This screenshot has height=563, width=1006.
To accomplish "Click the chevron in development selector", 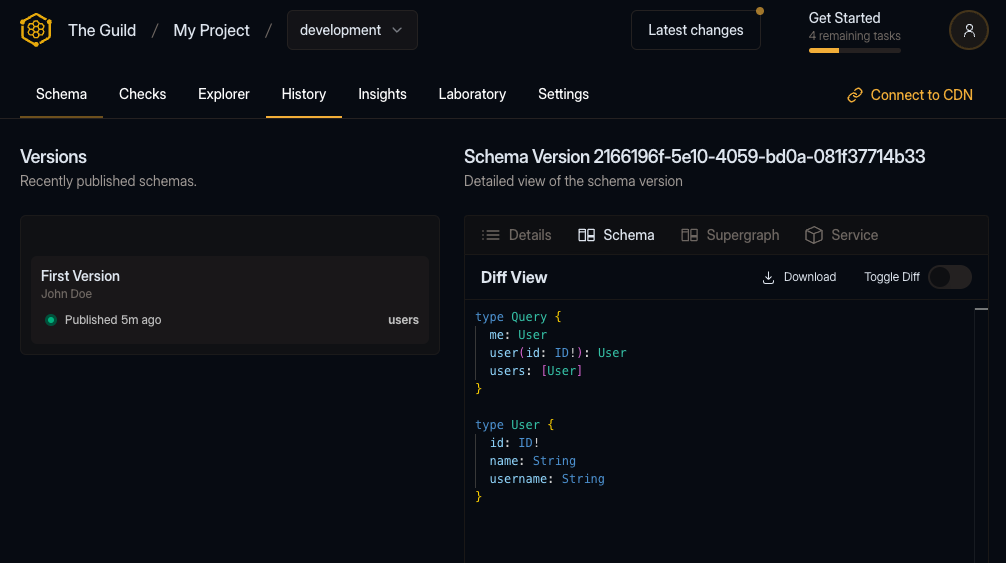I will [397, 30].
